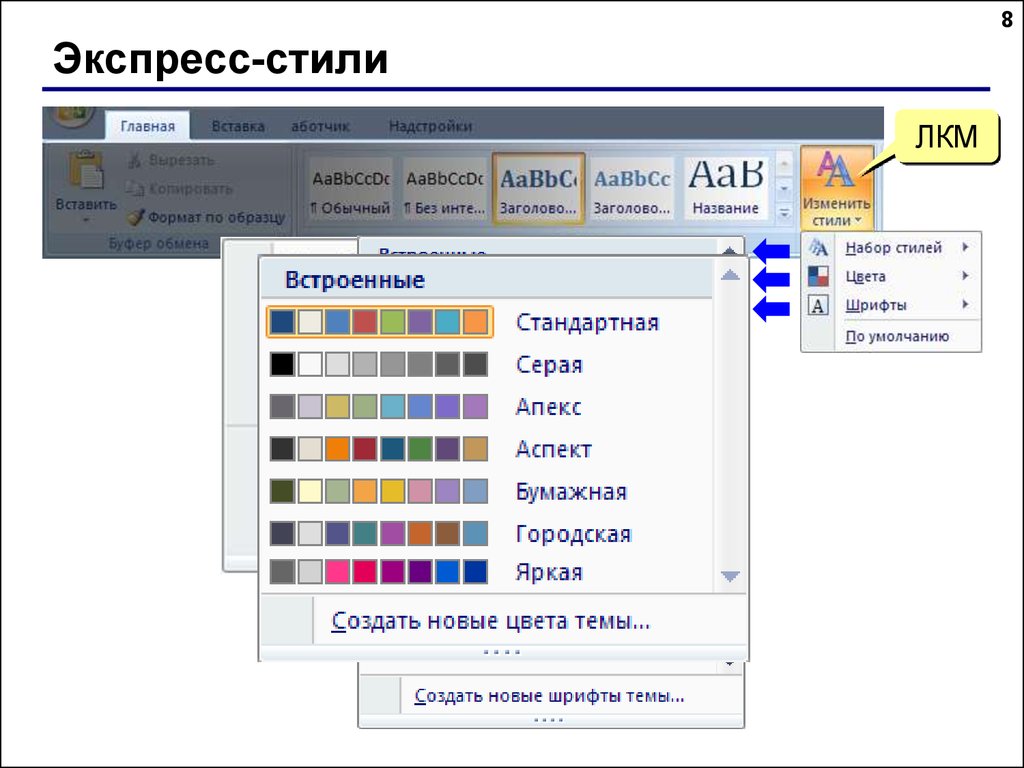
Task: Click Формат по образцу button
Action: pyautogui.click(x=206, y=217)
